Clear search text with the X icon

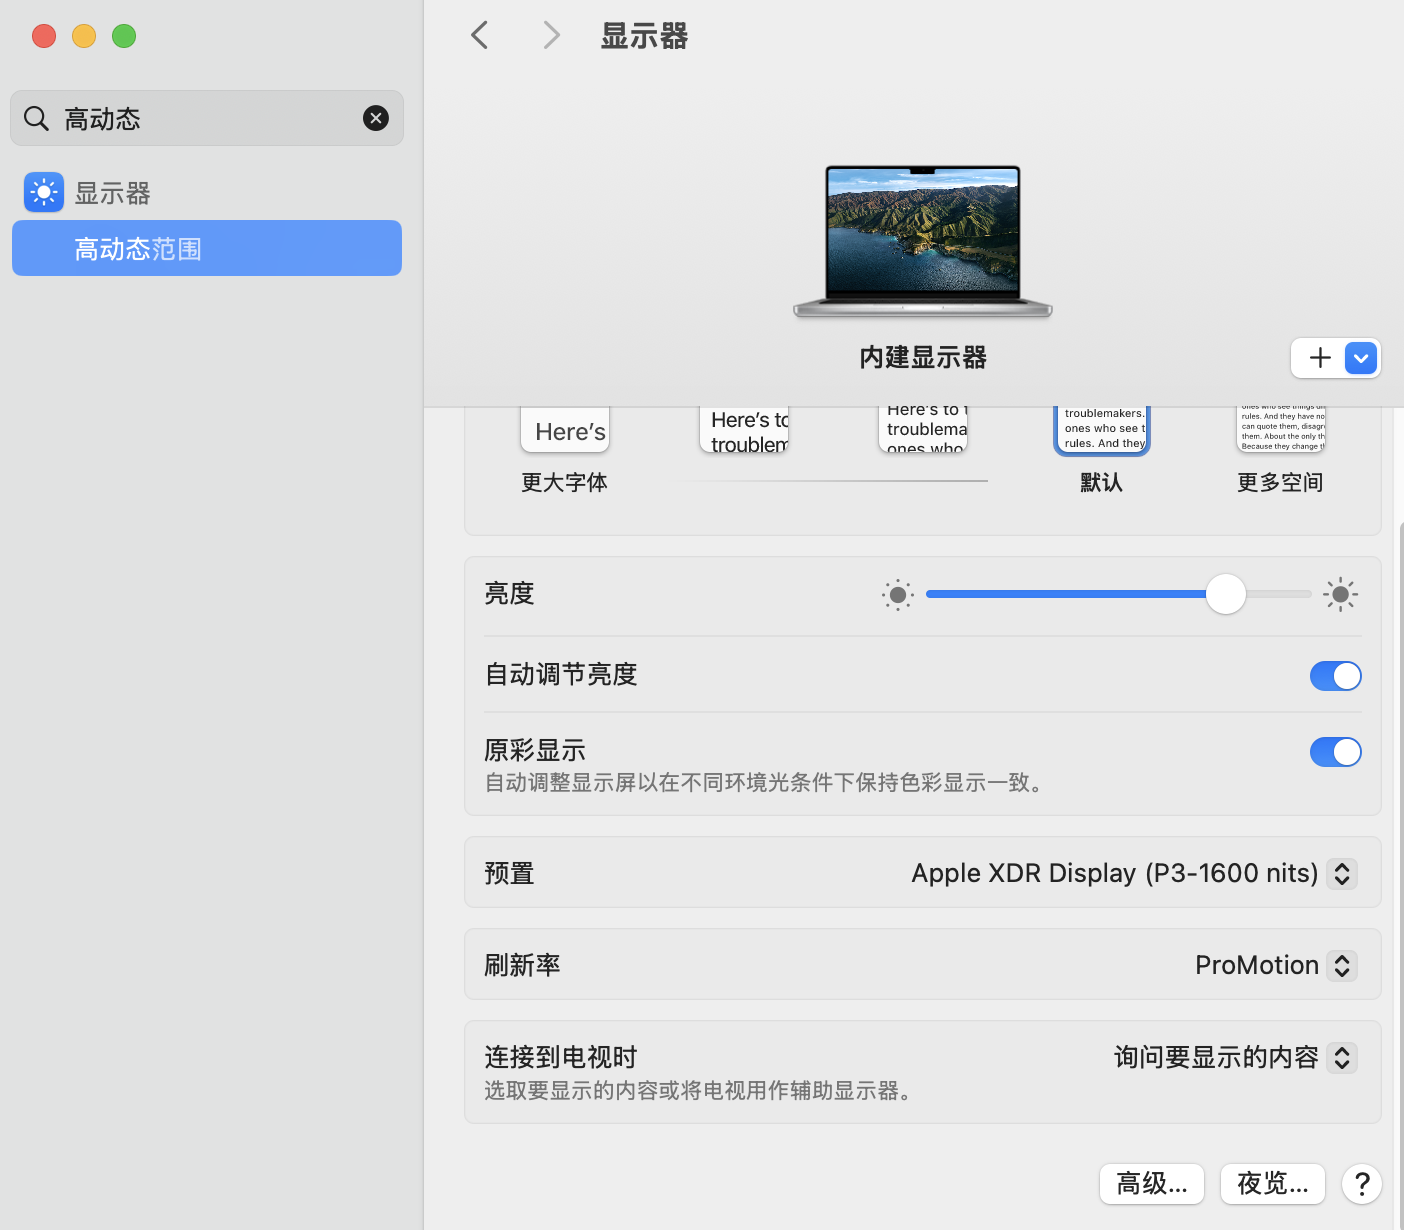(x=376, y=118)
